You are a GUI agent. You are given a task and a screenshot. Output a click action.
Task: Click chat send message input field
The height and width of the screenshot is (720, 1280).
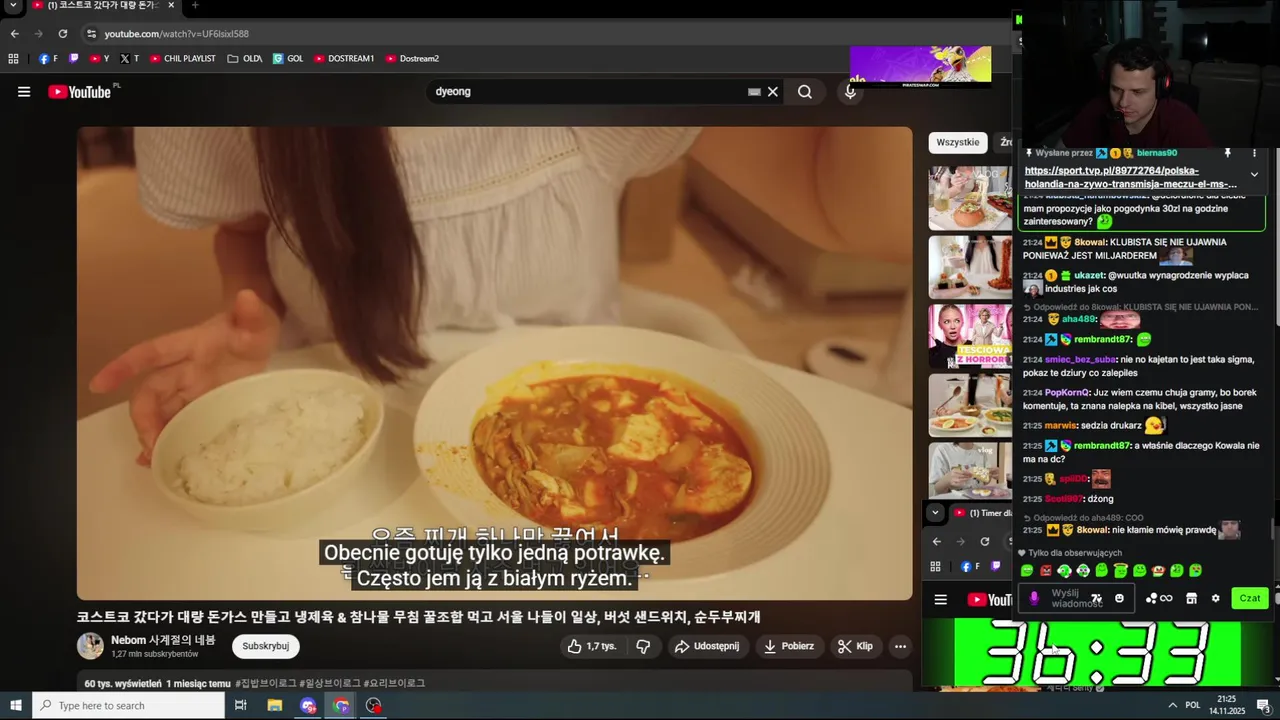click(x=1075, y=598)
